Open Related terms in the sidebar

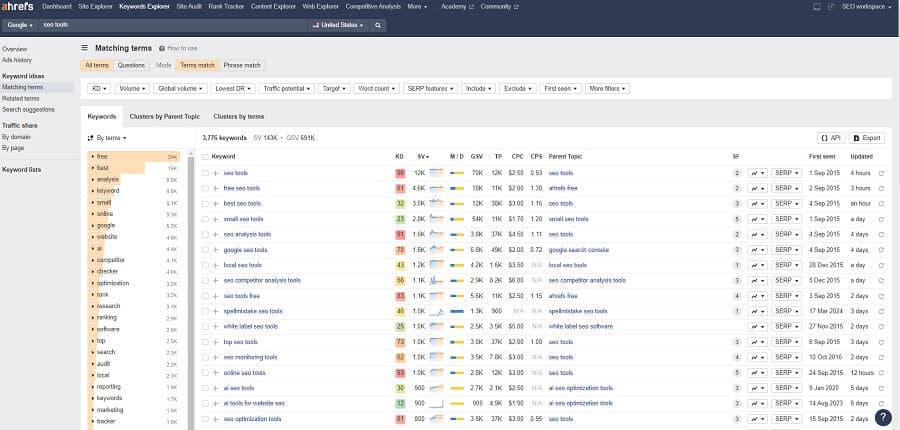click(21, 99)
